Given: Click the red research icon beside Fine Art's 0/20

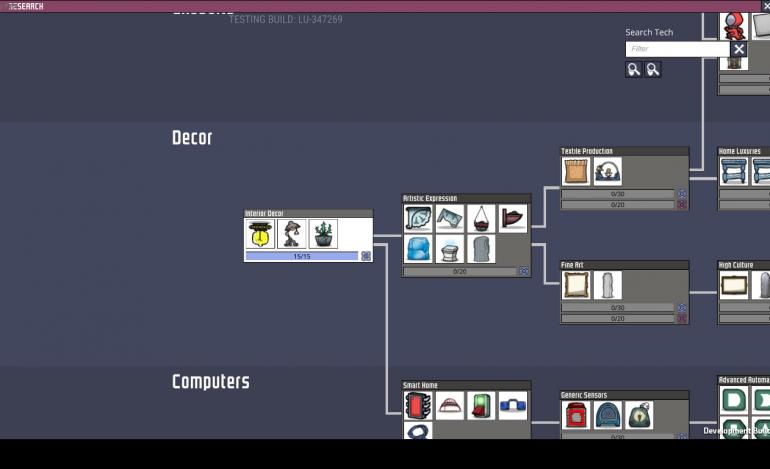Looking at the screenshot, I should 682,318.
